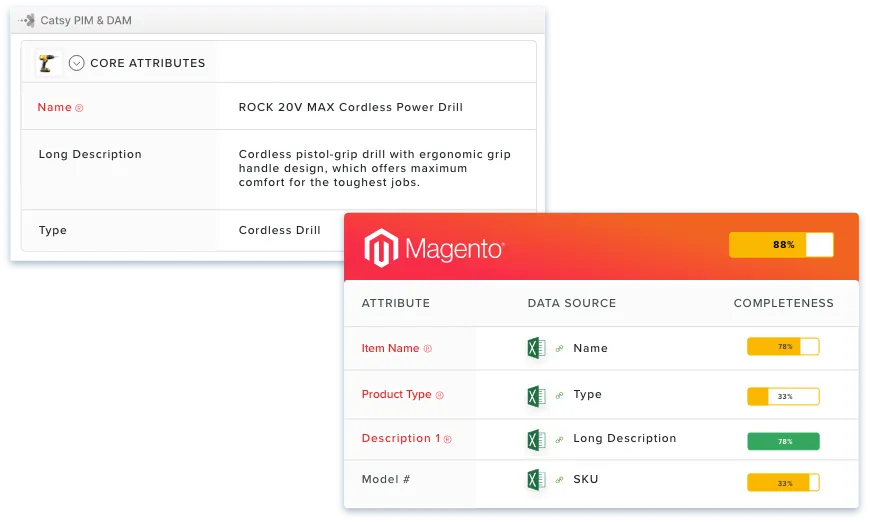The image size is (870, 522).
Task: Select the Product Type attribute link
Action: [x=396, y=394]
